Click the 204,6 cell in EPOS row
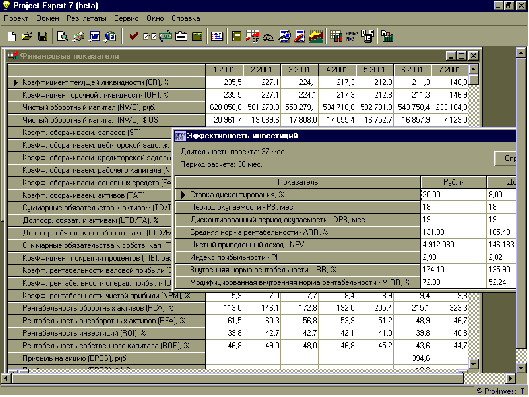 pos(412,358)
